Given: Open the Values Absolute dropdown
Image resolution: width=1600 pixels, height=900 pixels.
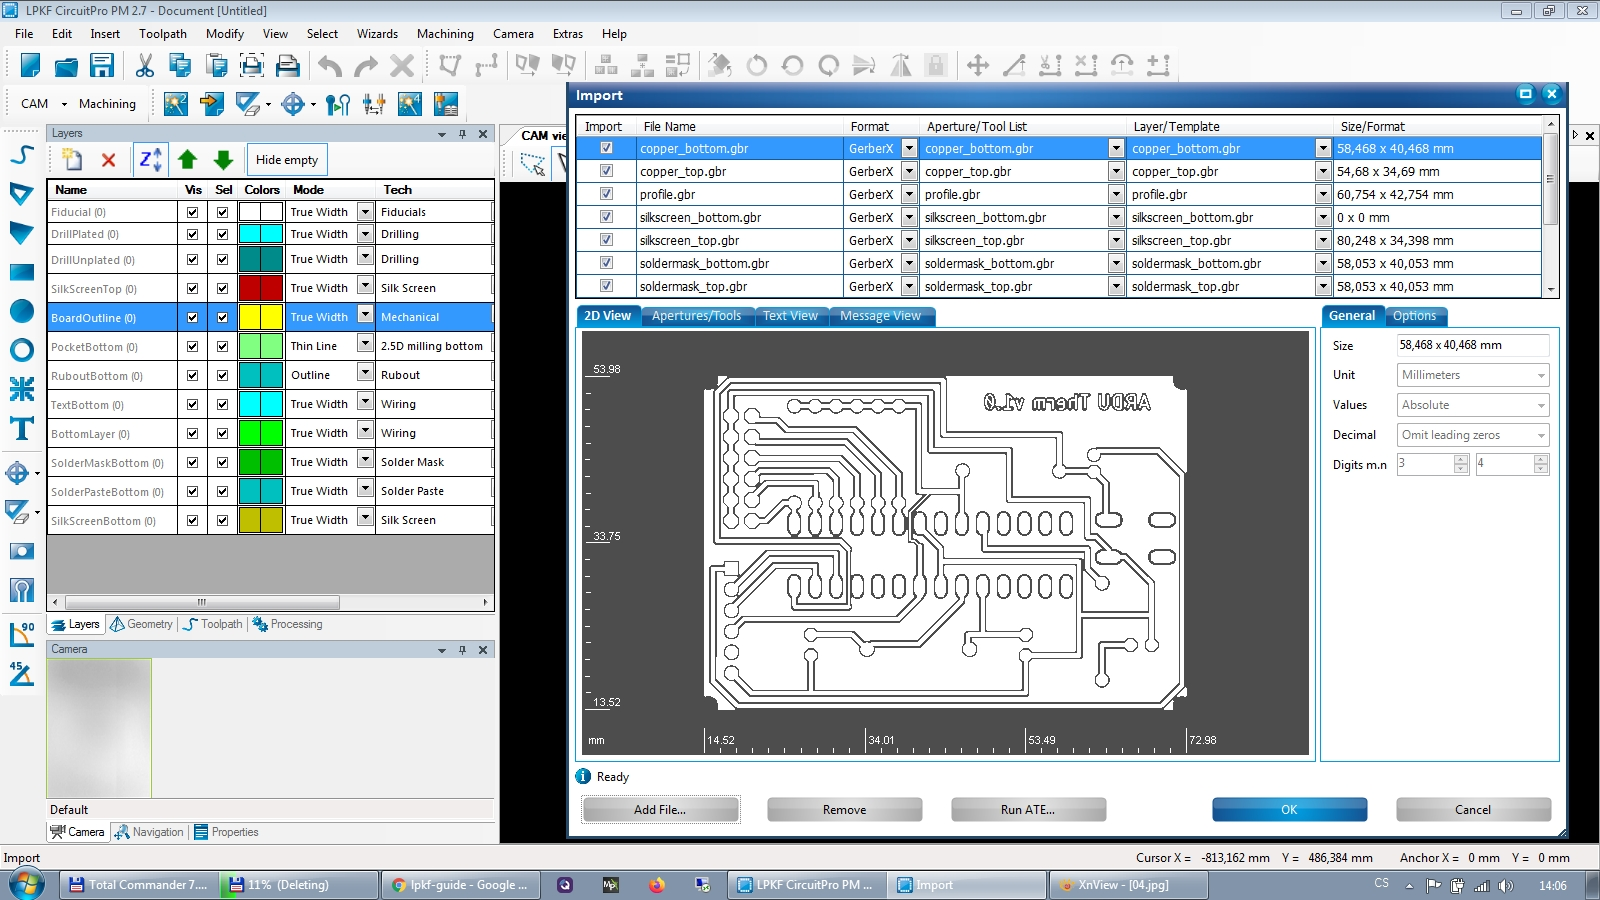Looking at the screenshot, I should point(1473,405).
